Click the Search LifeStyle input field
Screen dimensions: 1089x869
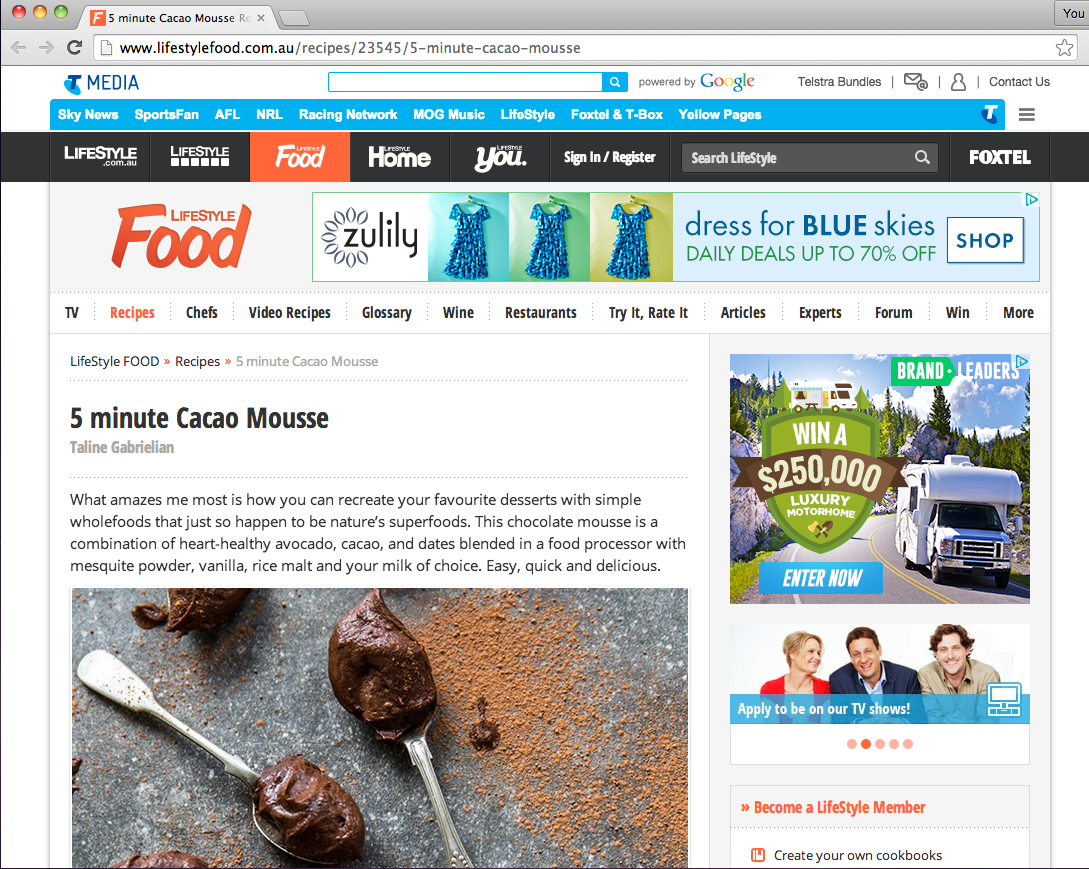(797, 158)
